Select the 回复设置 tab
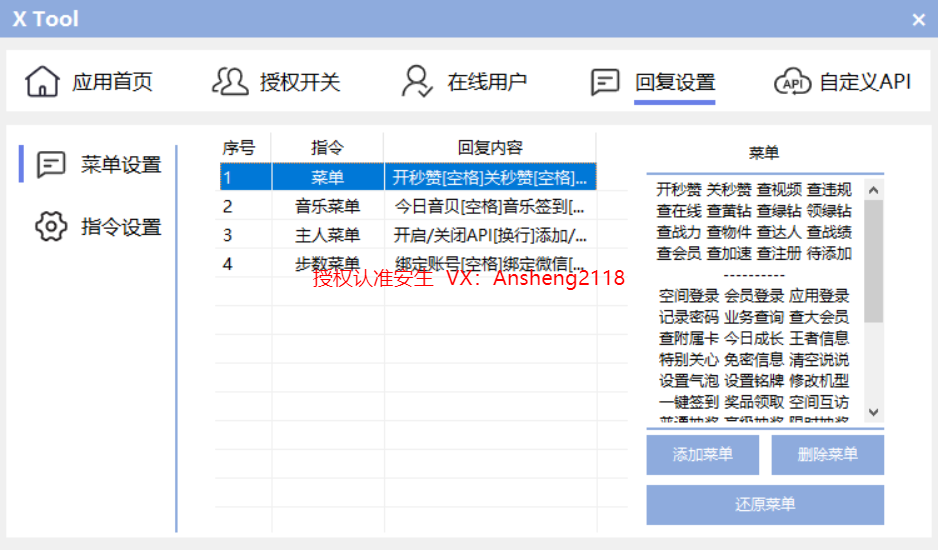 pos(653,82)
